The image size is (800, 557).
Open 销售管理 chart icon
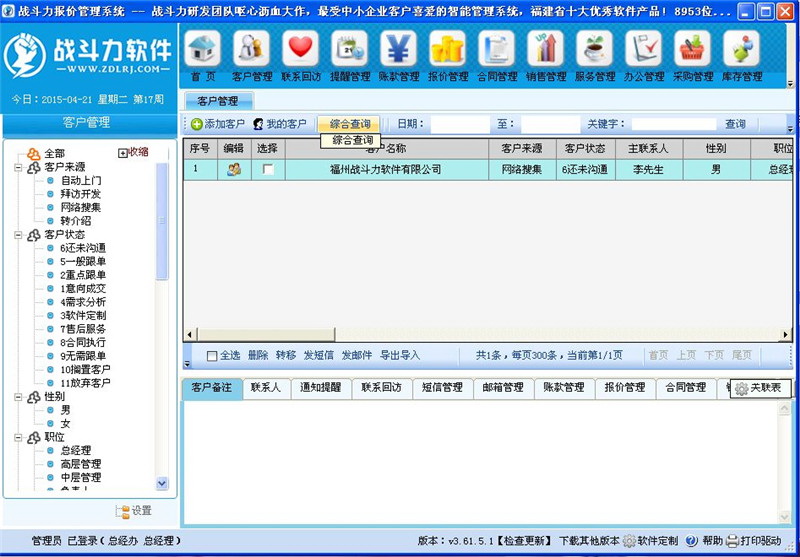tap(545, 48)
